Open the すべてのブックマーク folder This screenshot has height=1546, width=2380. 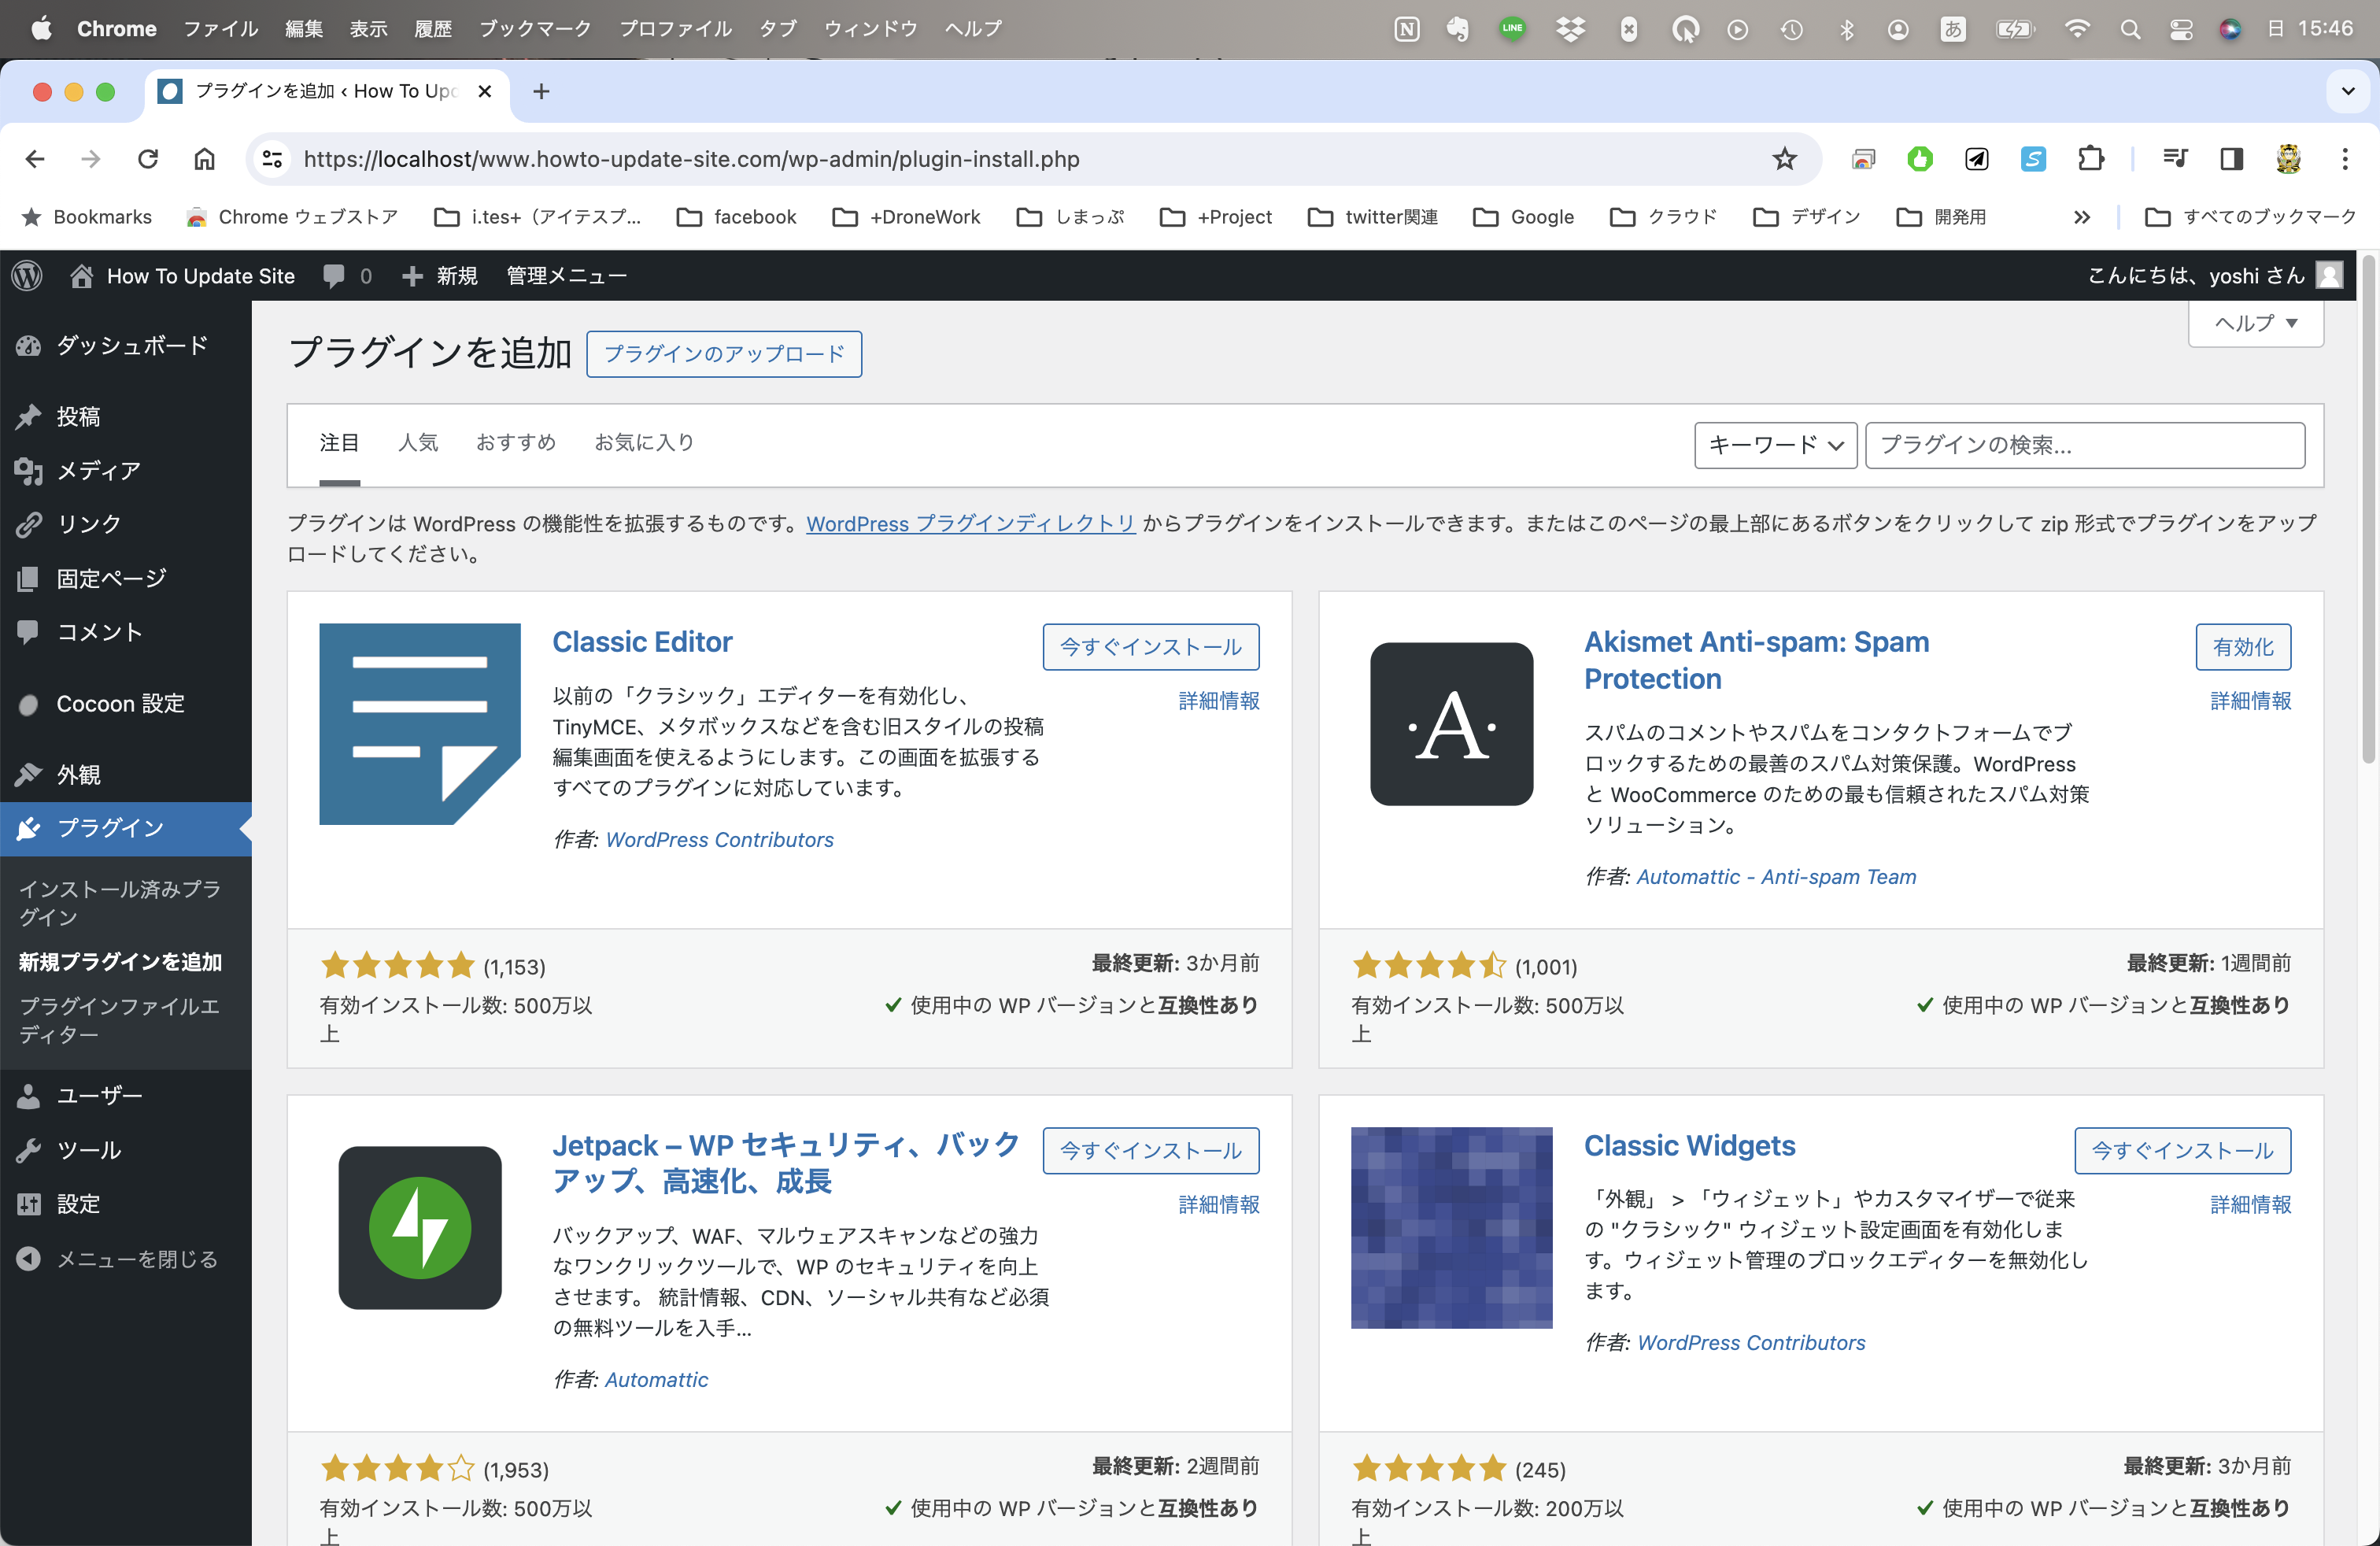coord(2251,217)
